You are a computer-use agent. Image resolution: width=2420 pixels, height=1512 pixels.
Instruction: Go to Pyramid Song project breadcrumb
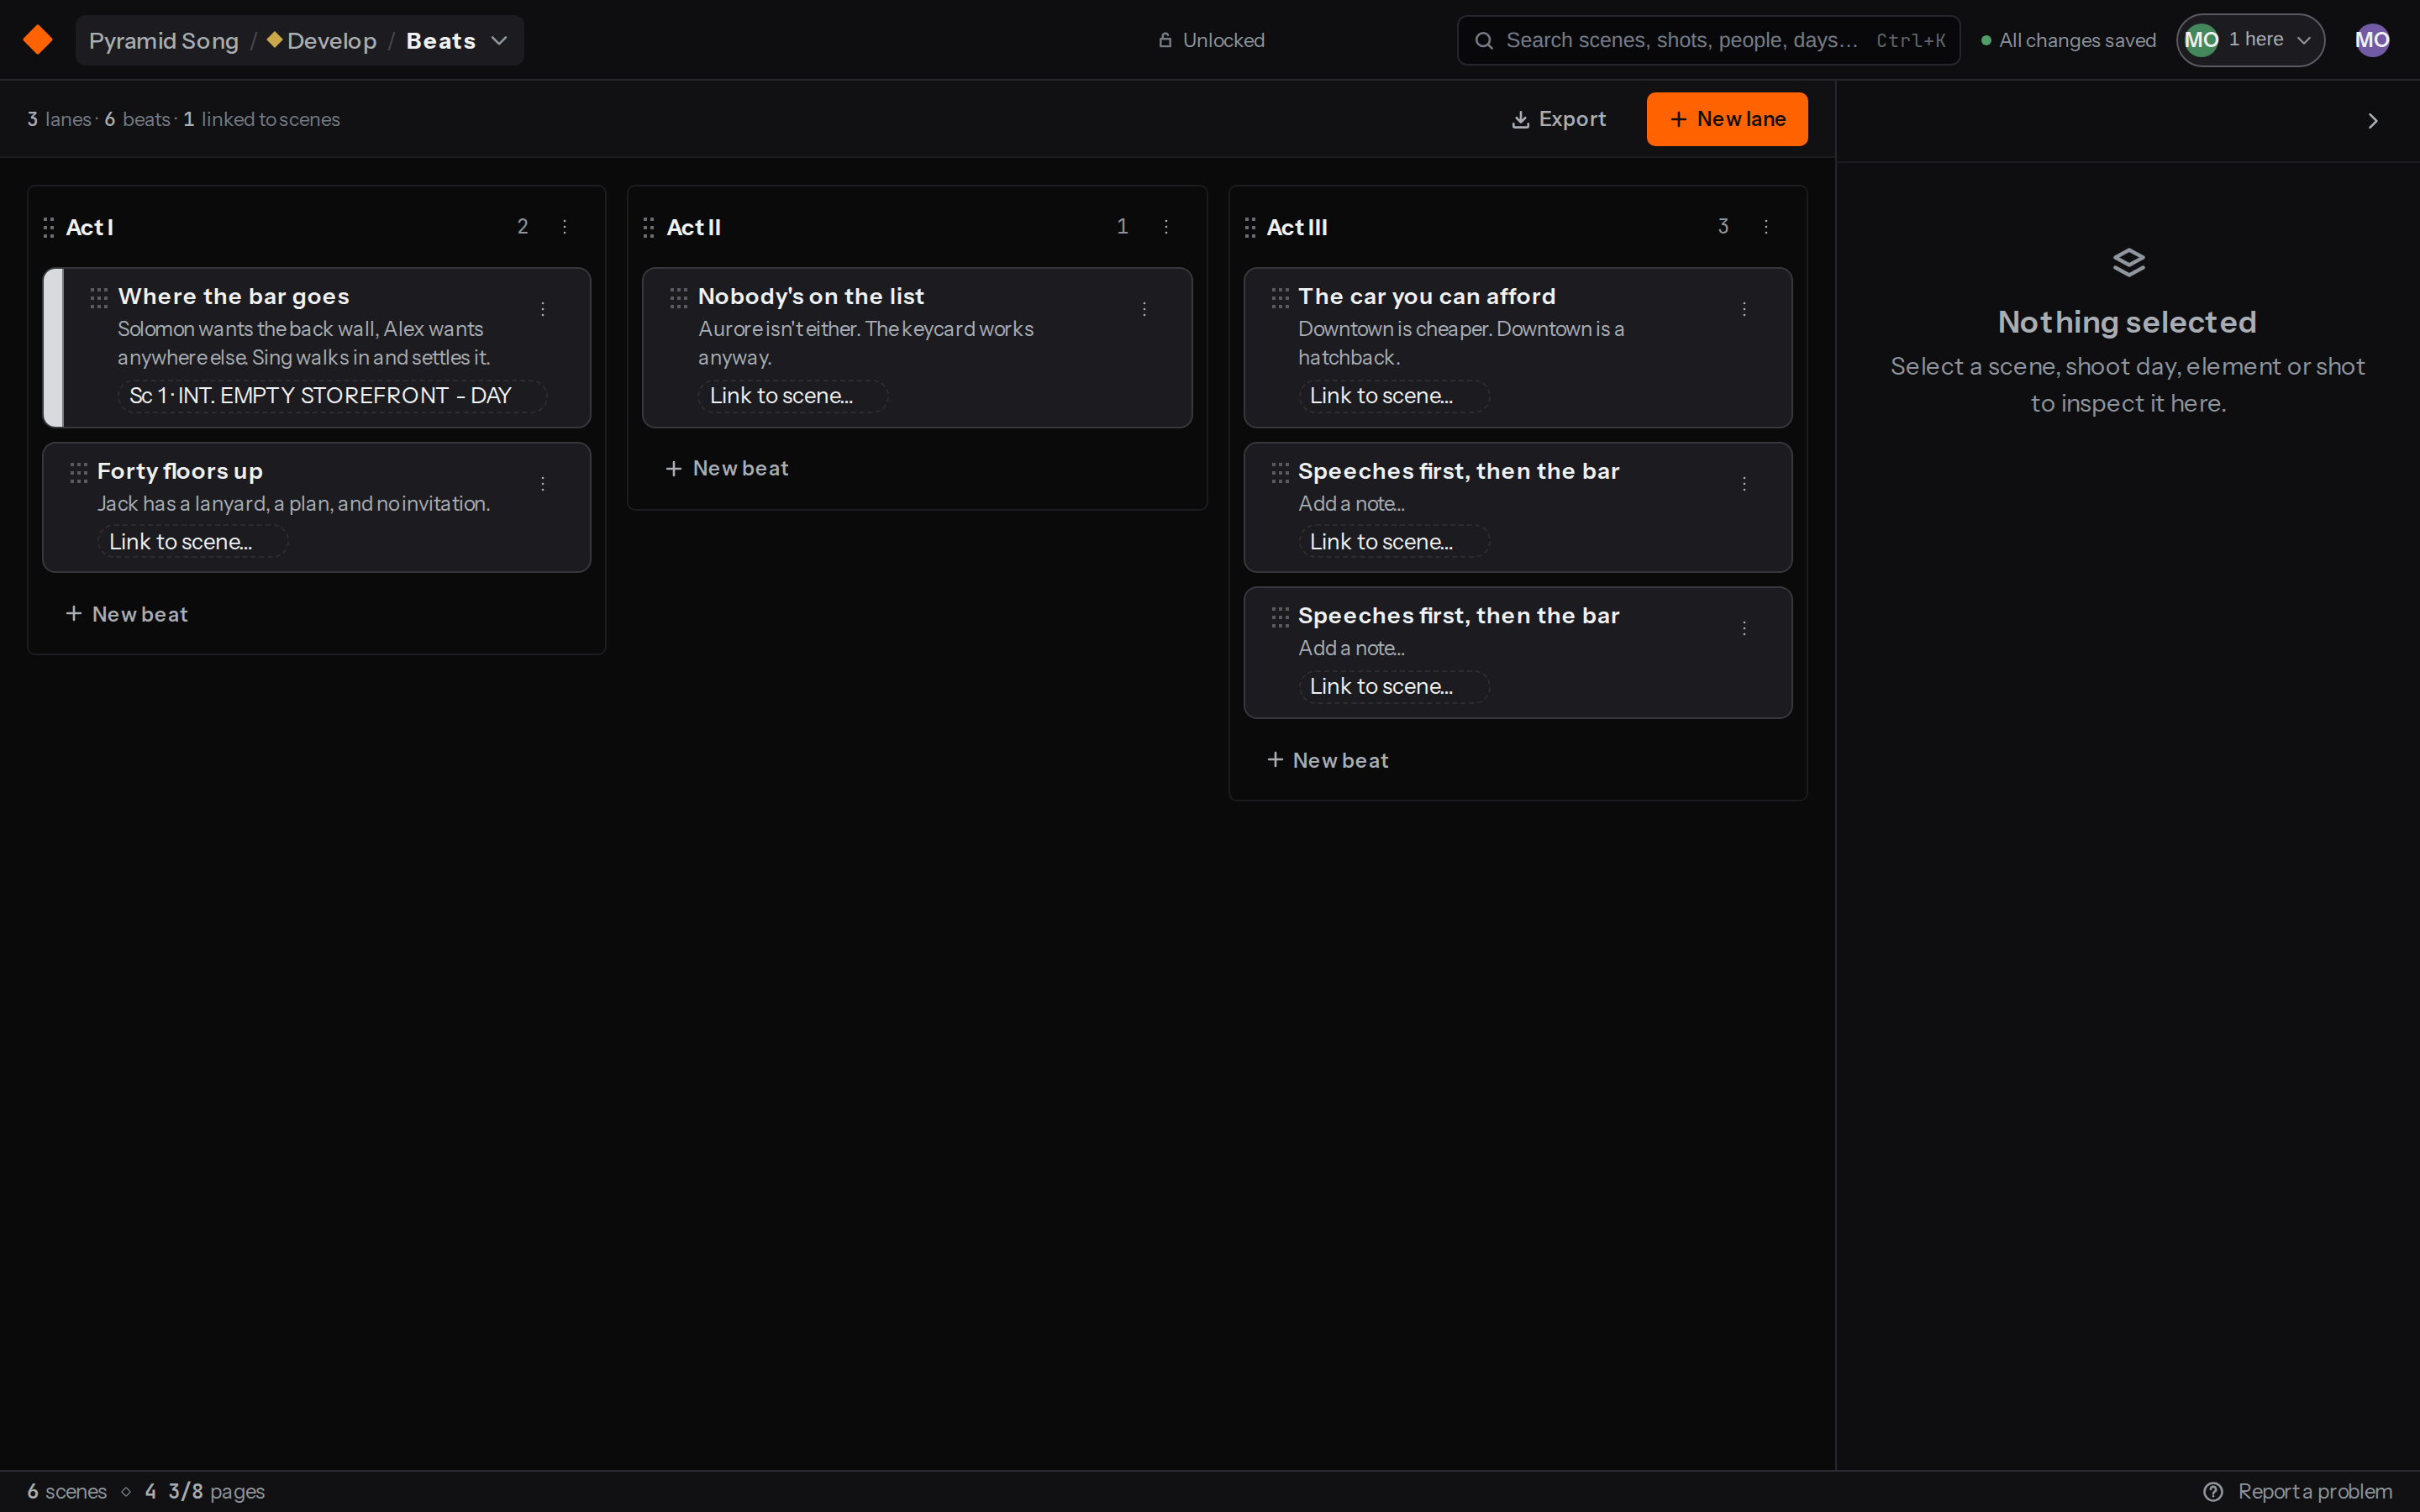164,41
